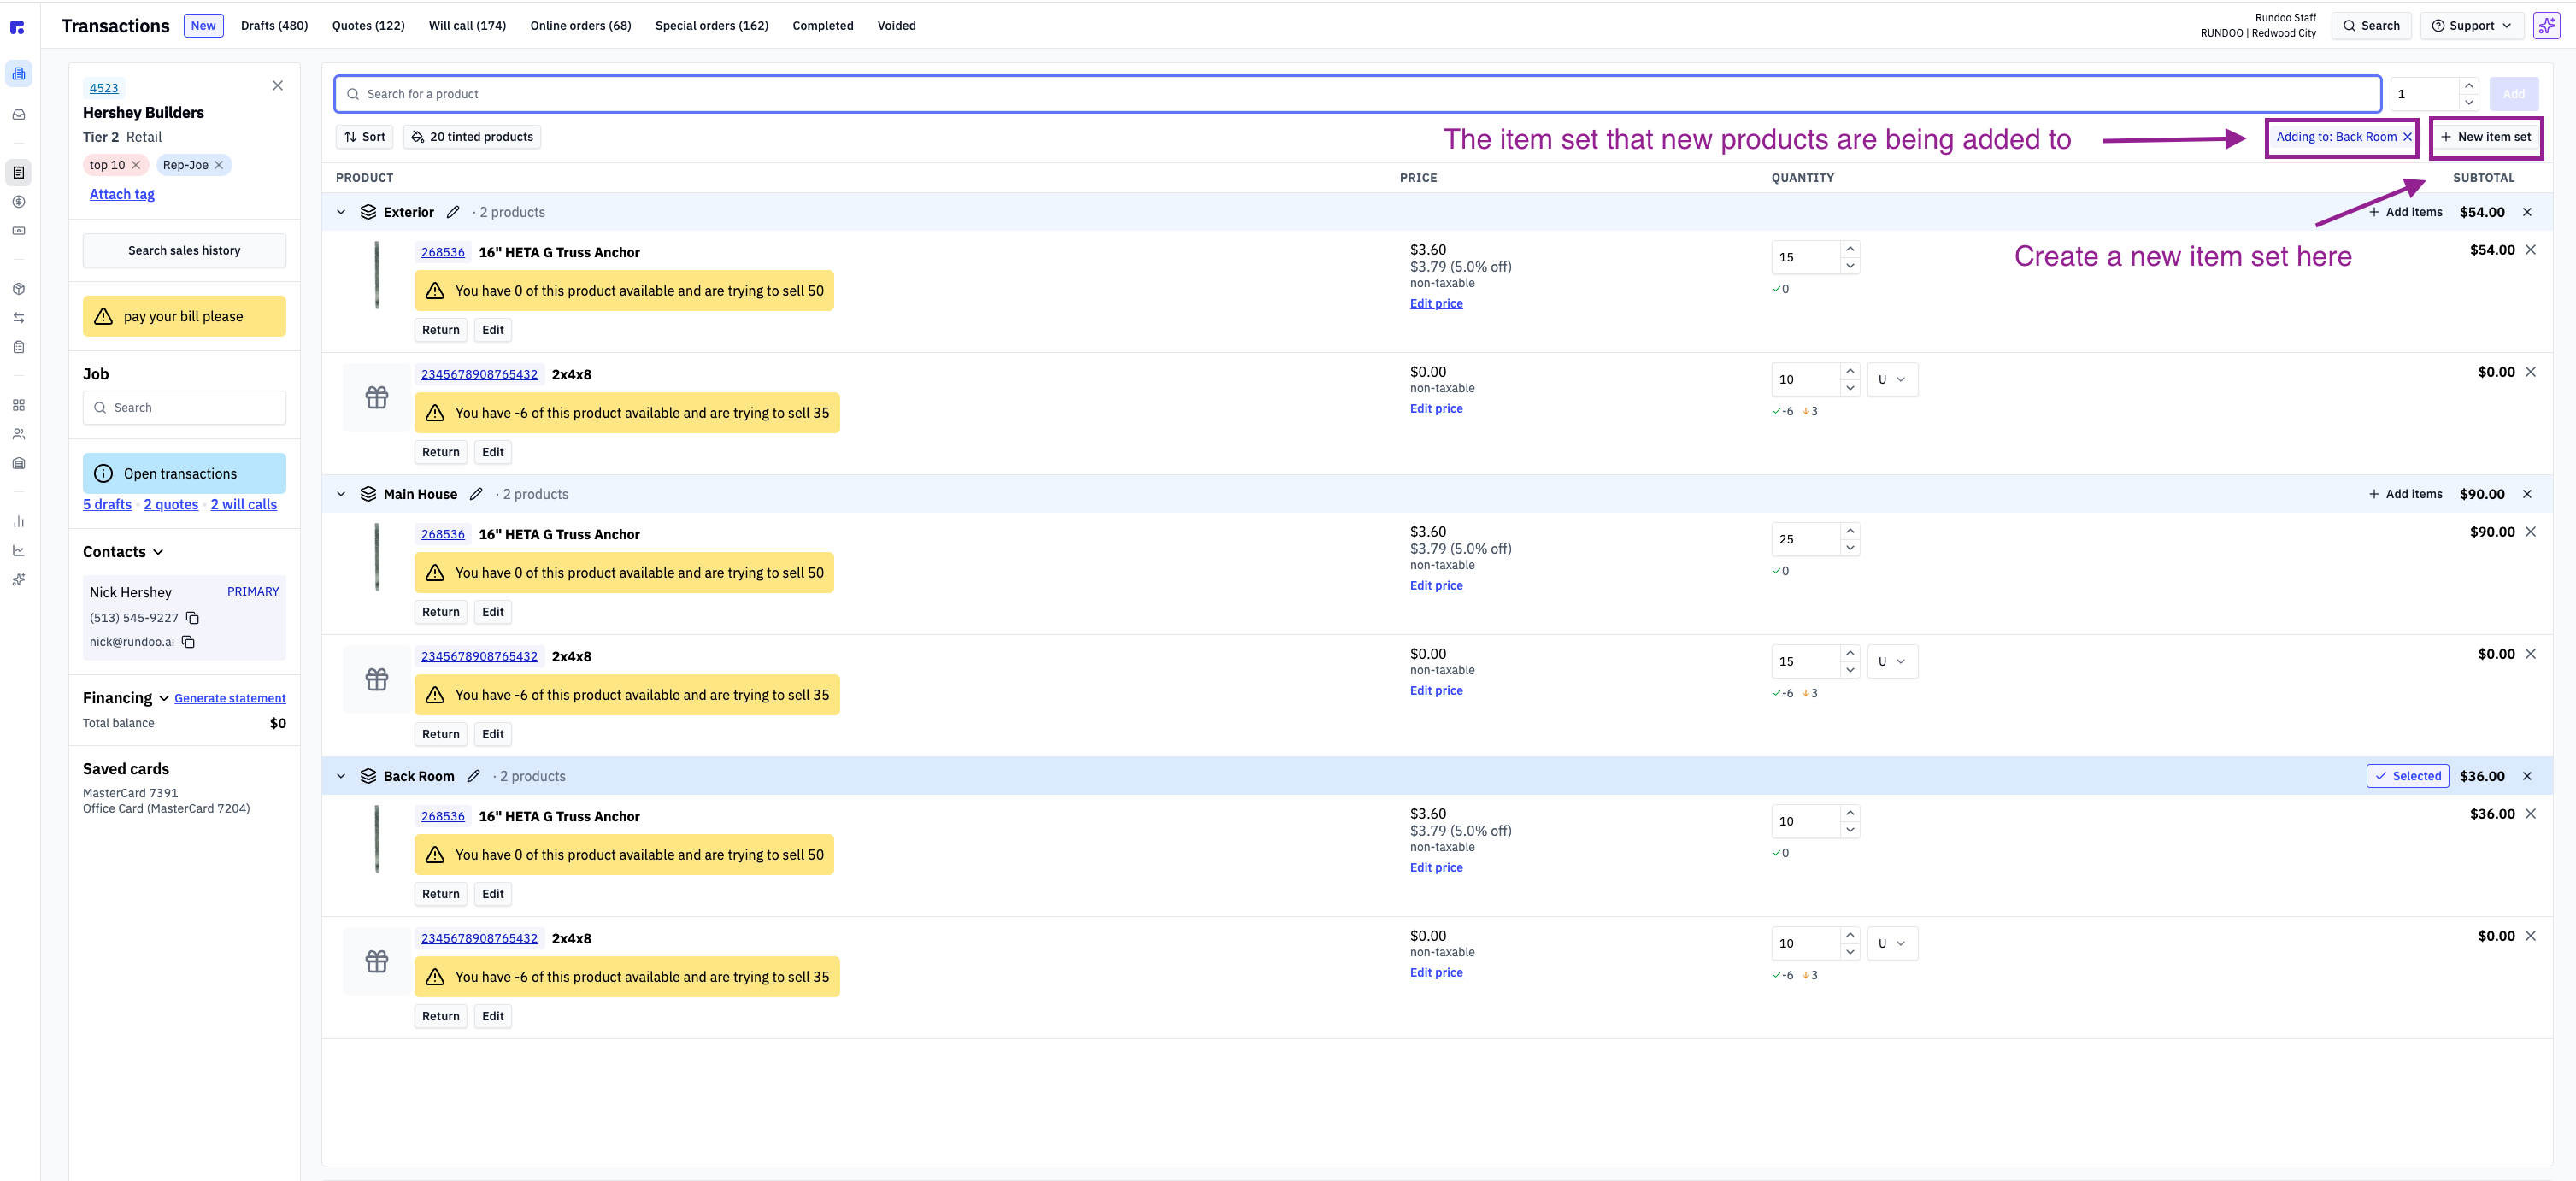Click the Attach tag link
Viewport: 2576px width, 1181px height.
click(122, 194)
